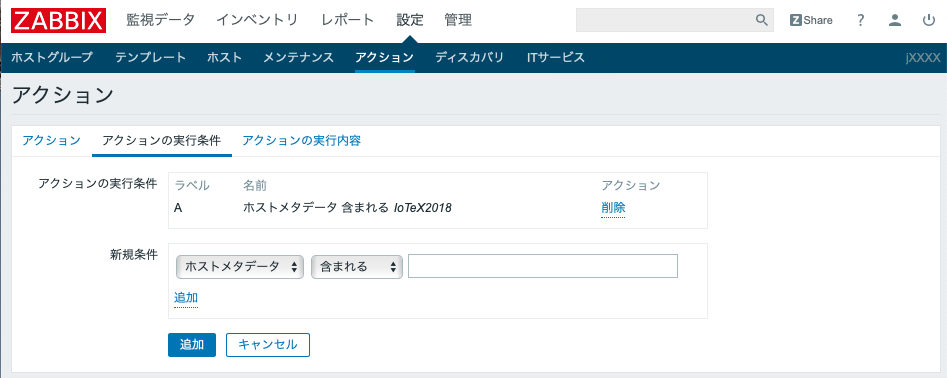947x378 pixels.
Task: Click the 追加 link under new condition
Action: coord(186,298)
